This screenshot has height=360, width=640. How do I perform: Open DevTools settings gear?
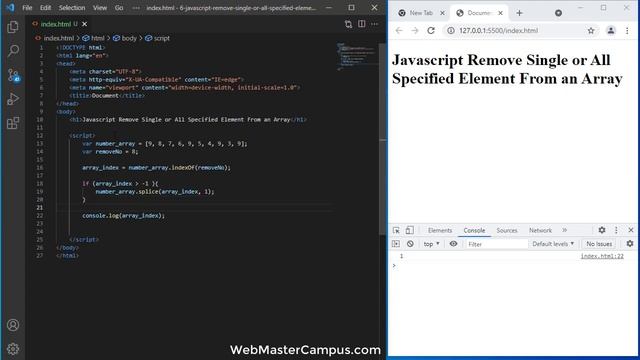[602, 230]
